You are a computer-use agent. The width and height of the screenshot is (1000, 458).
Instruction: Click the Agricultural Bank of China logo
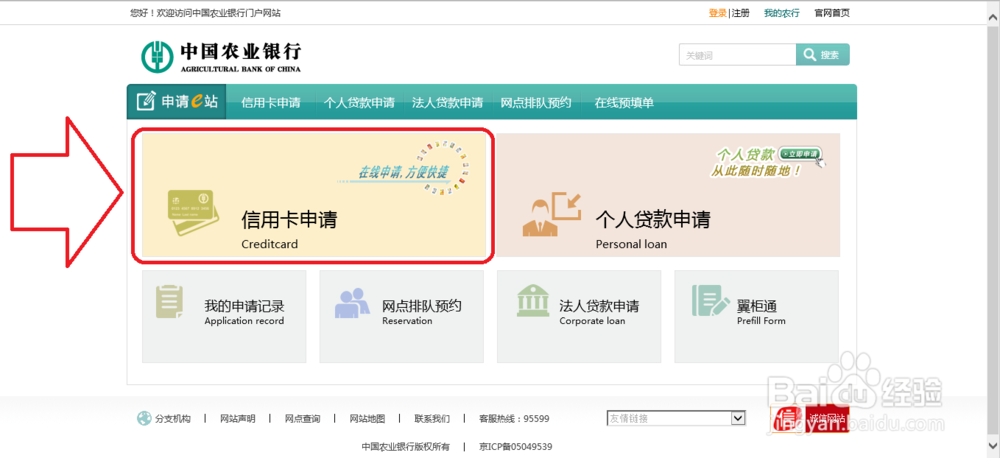pos(221,56)
